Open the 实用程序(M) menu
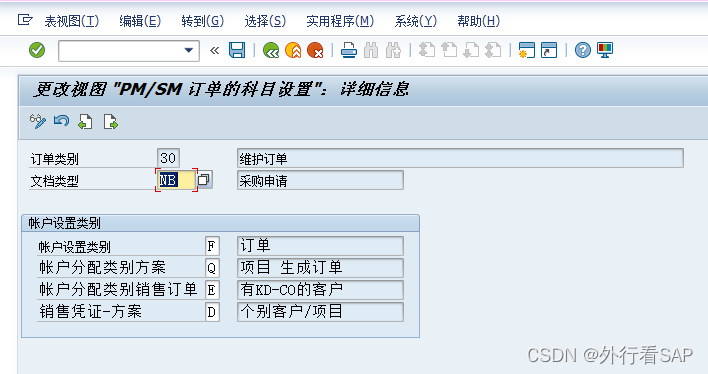Screen dimensions: 708x374 [340, 21]
